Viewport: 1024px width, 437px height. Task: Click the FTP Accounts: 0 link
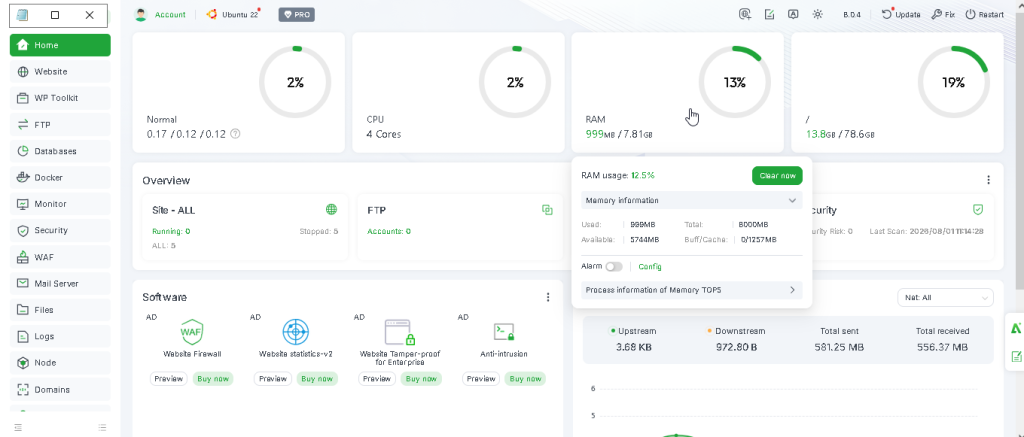tap(389, 231)
